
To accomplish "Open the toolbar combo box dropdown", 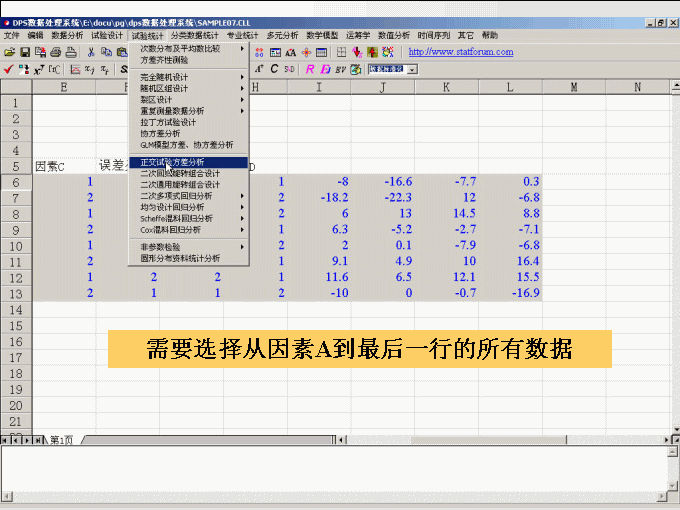I will [x=412, y=69].
